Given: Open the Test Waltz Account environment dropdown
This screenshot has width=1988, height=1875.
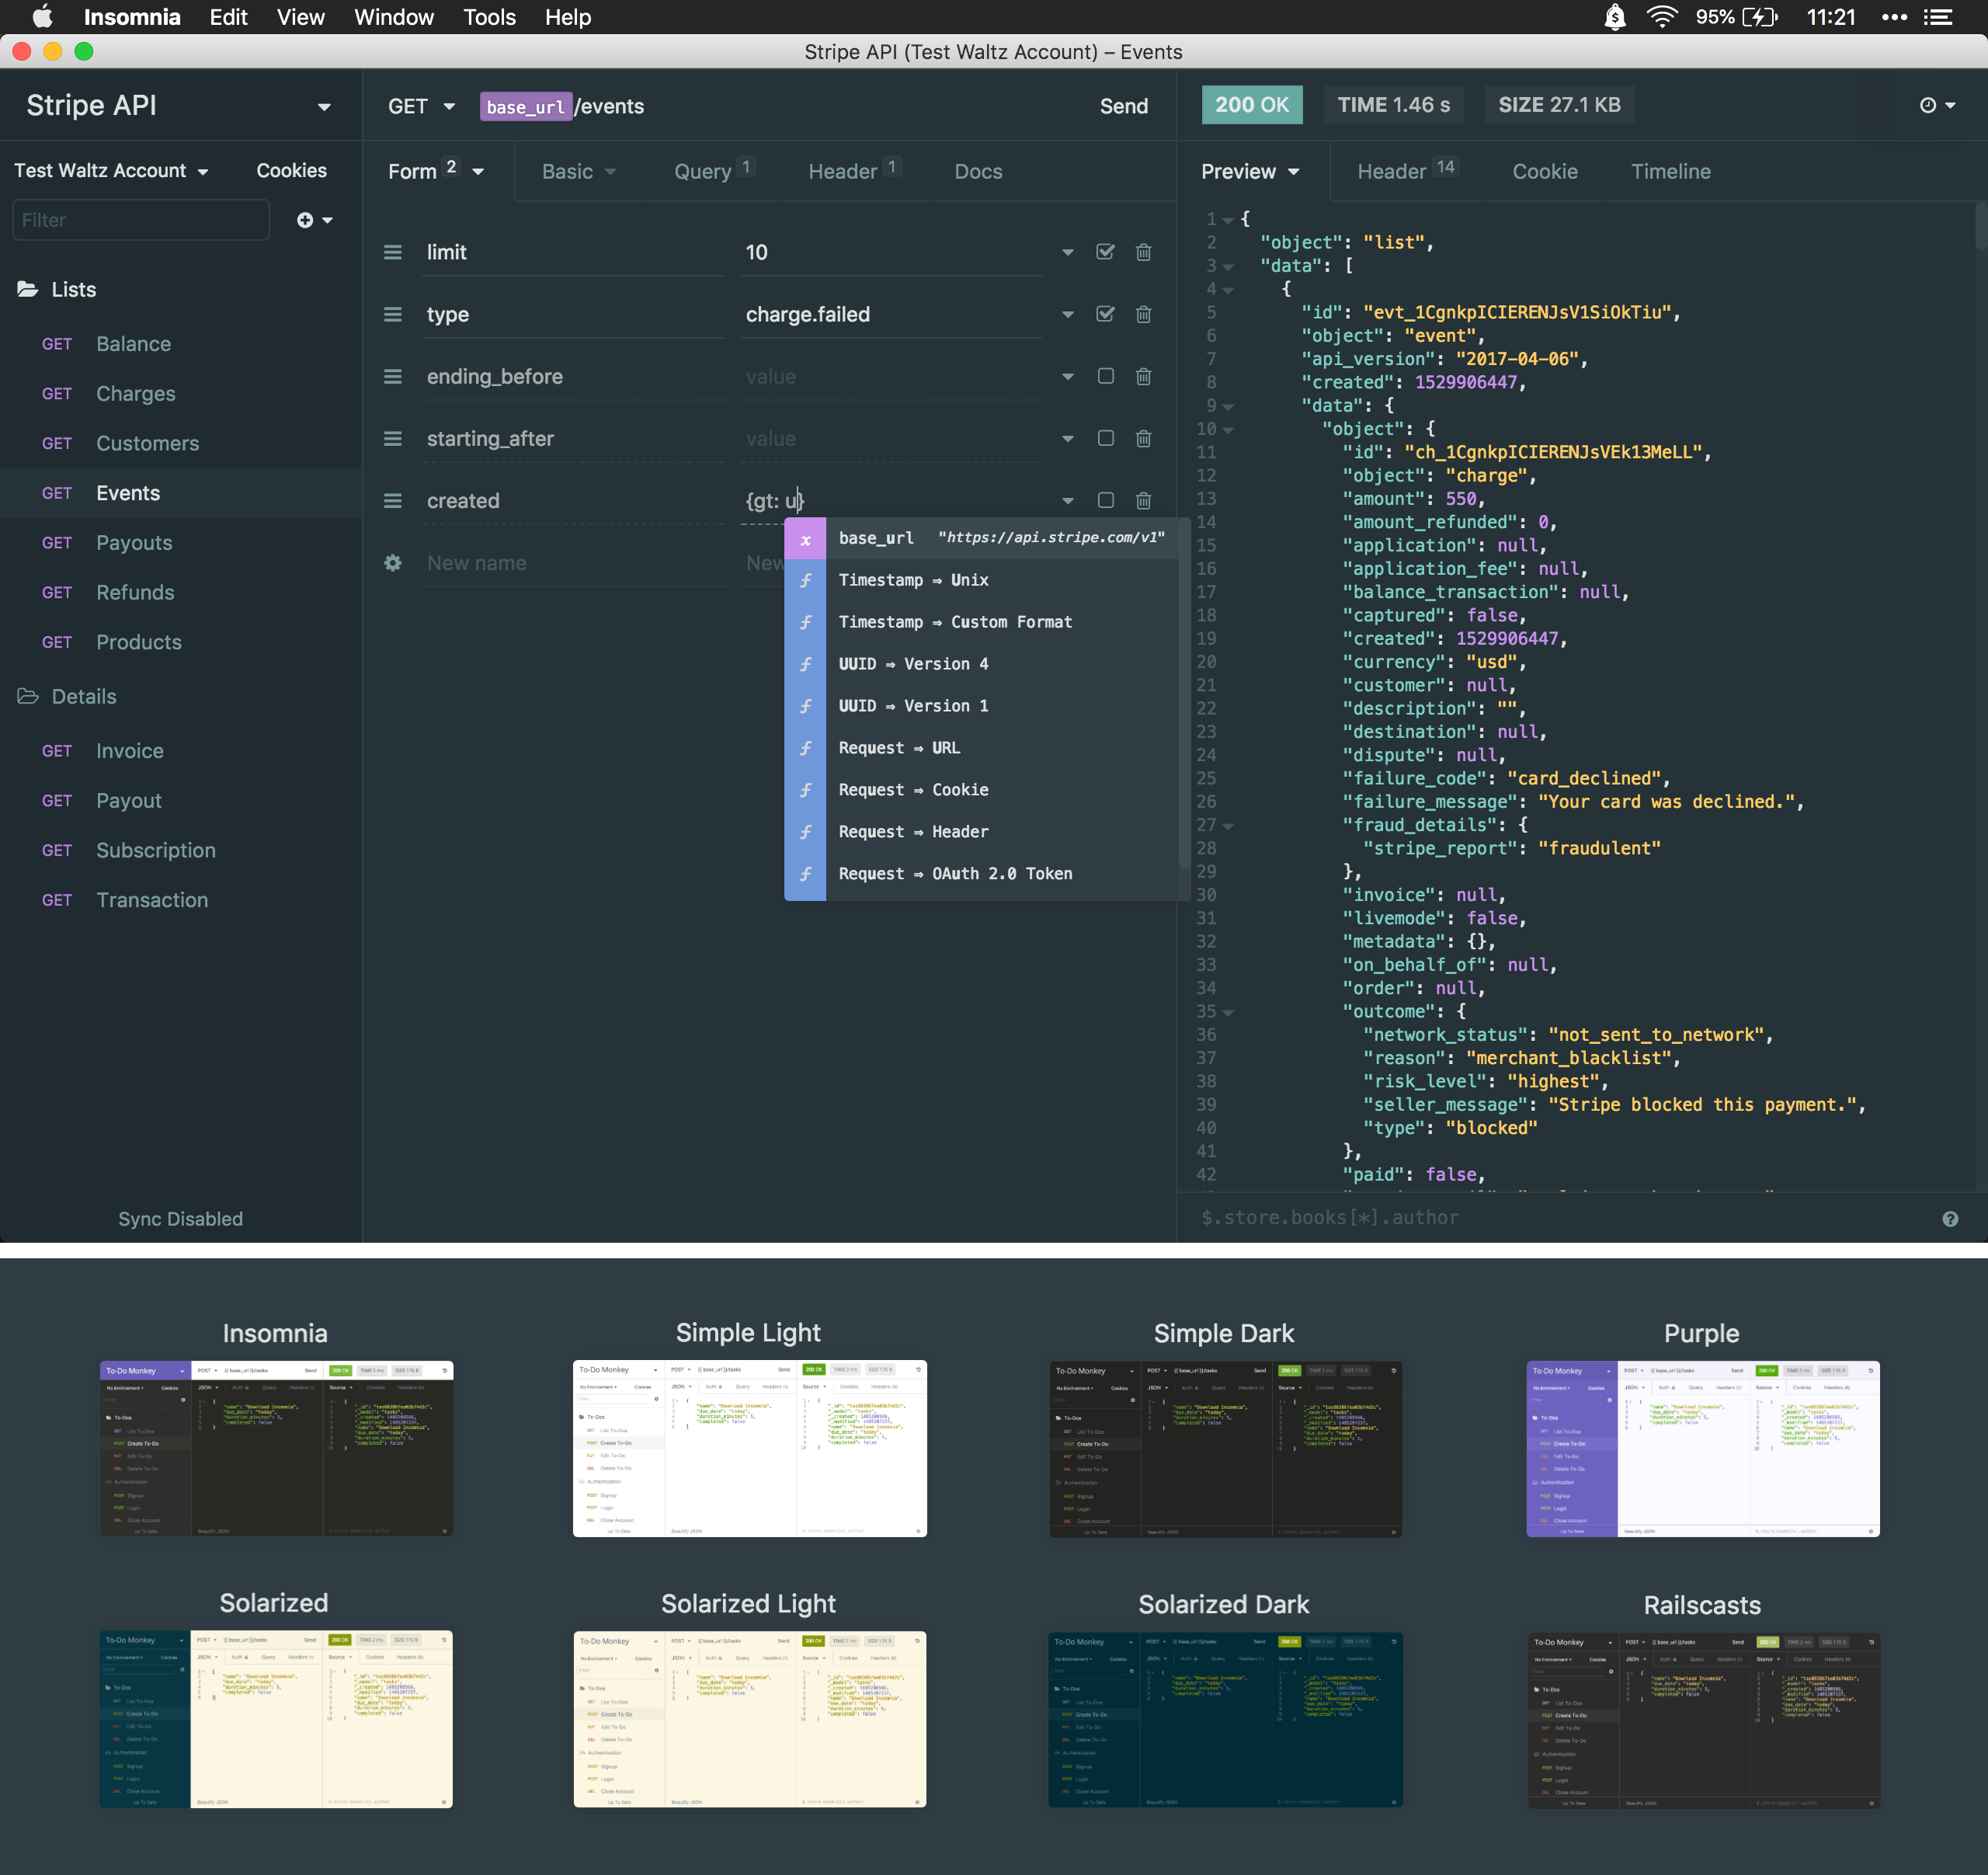Looking at the screenshot, I should click(111, 171).
